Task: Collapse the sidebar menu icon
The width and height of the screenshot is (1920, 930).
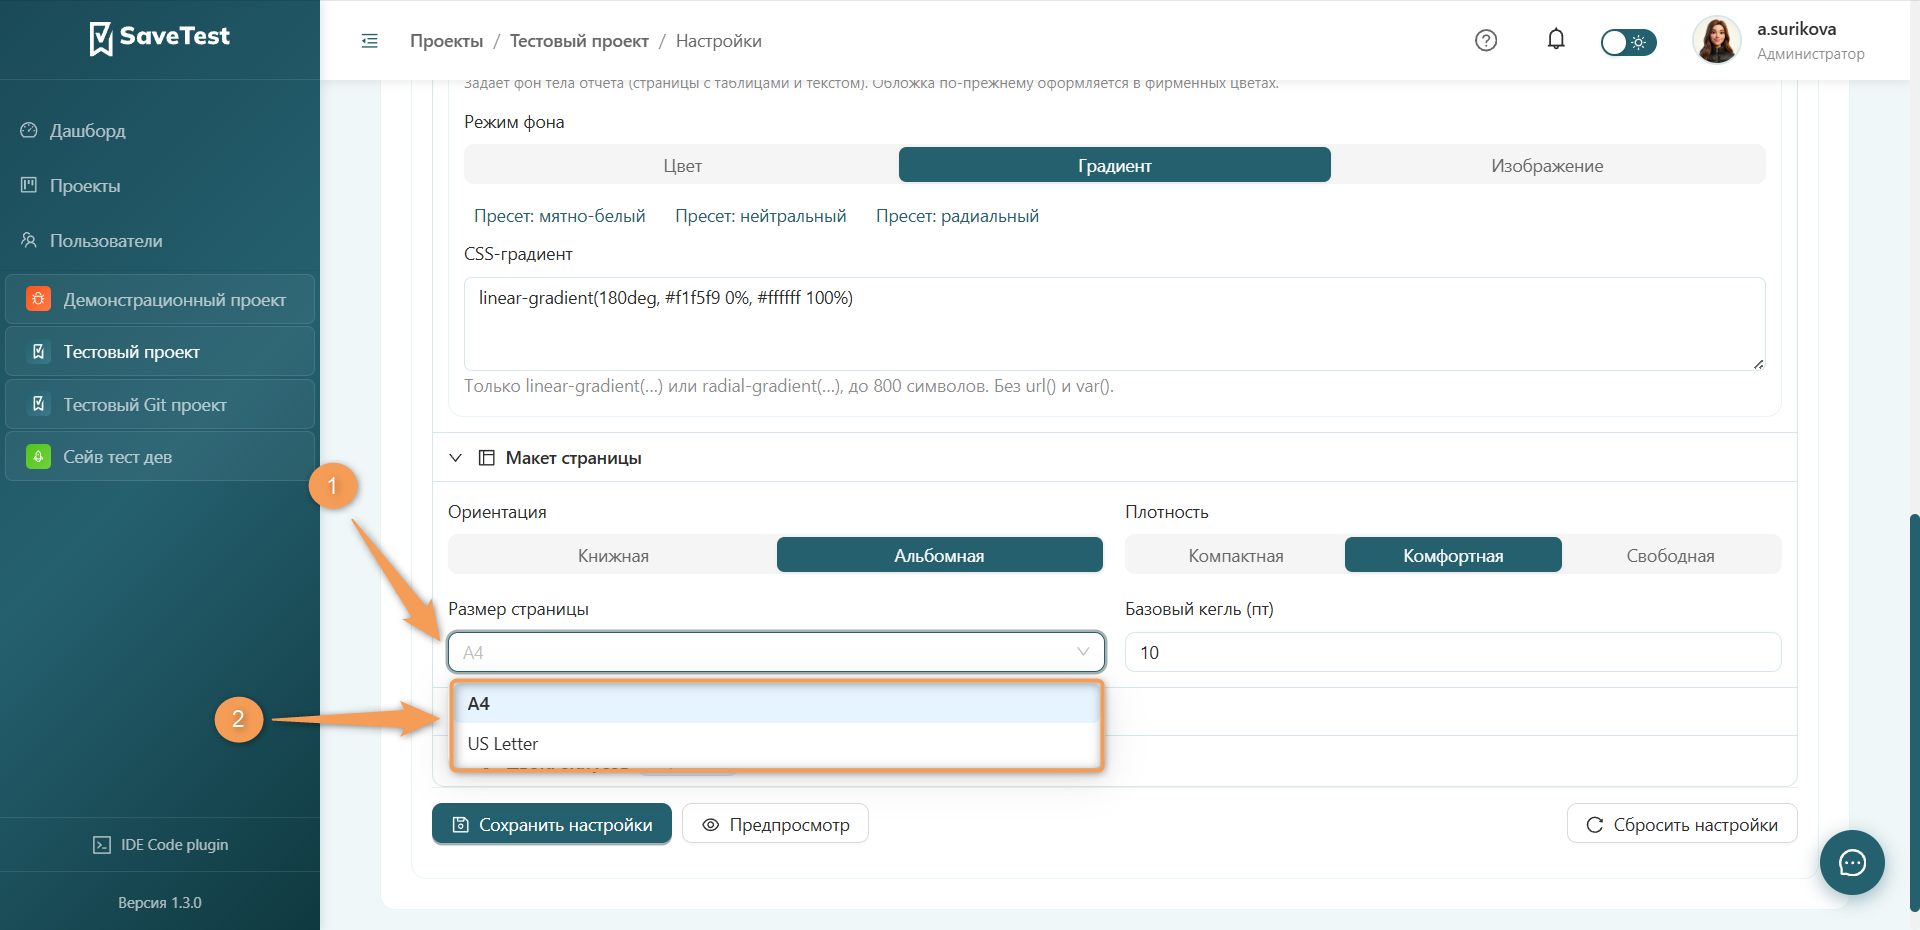Action: point(369,41)
